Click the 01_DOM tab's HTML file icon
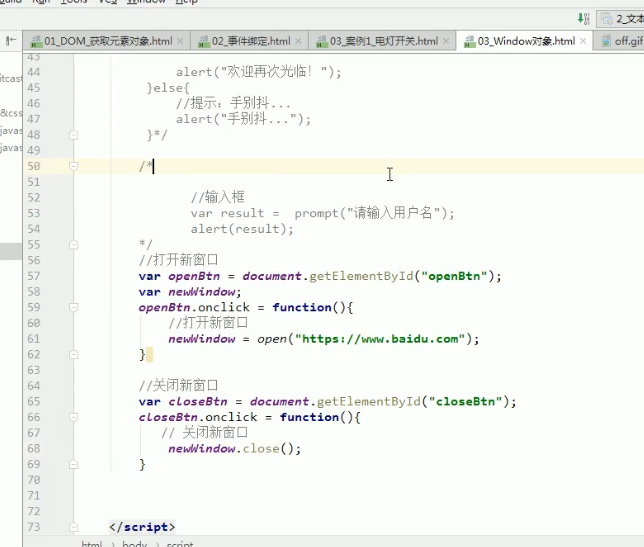 coord(36,41)
